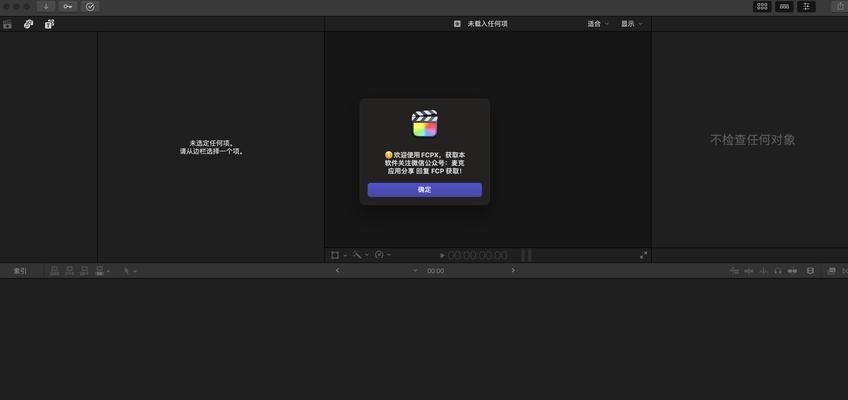The image size is (848, 400).
Task: Toggle the inspector sliders button
Action: tap(806, 6)
